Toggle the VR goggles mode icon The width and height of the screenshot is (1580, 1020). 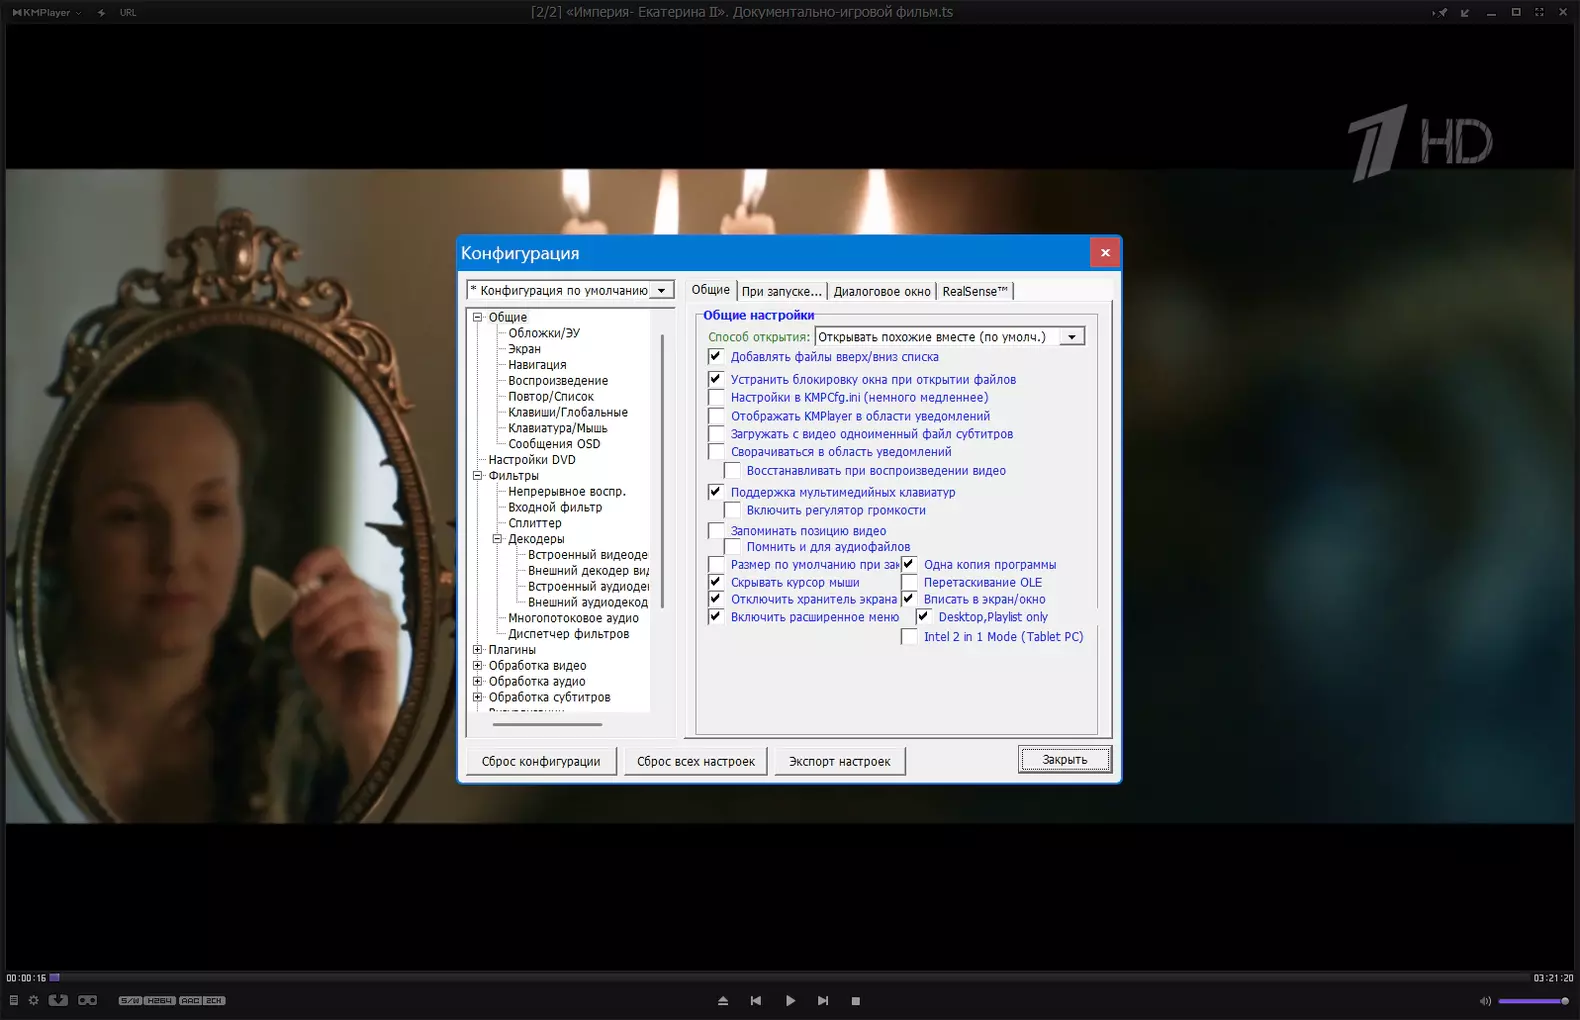click(88, 1000)
